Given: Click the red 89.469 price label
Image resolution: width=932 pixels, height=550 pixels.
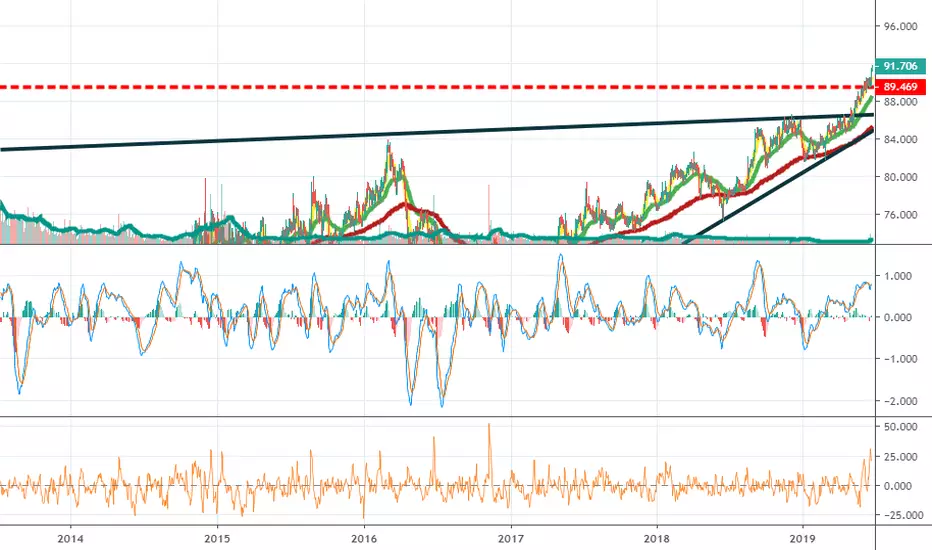Looking at the screenshot, I should [x=900, y=87].
